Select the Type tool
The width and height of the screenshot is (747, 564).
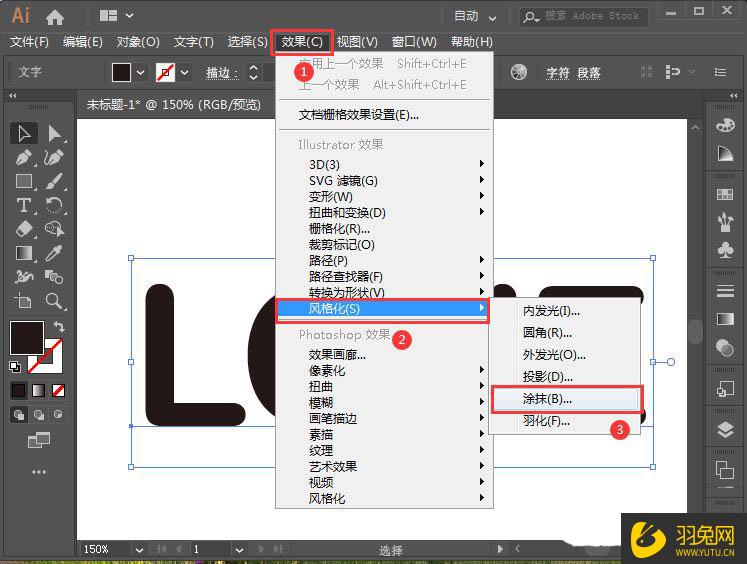click(x=24, y=205)
